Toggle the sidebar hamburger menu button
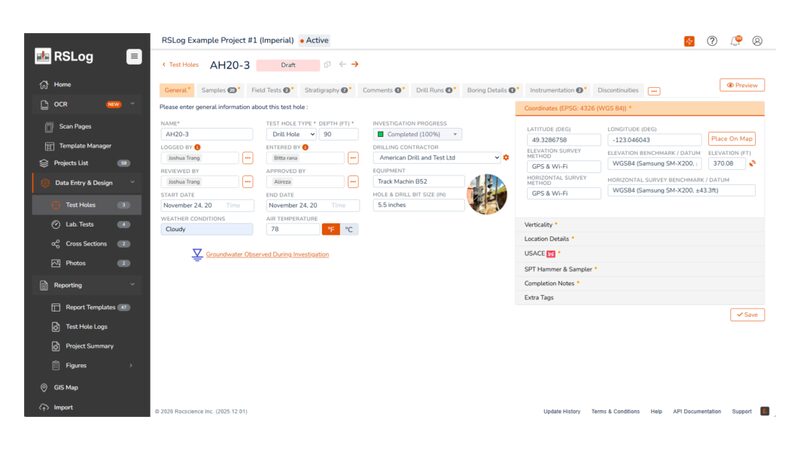This screenshot has height=450, width=800. tap(134, 56)
